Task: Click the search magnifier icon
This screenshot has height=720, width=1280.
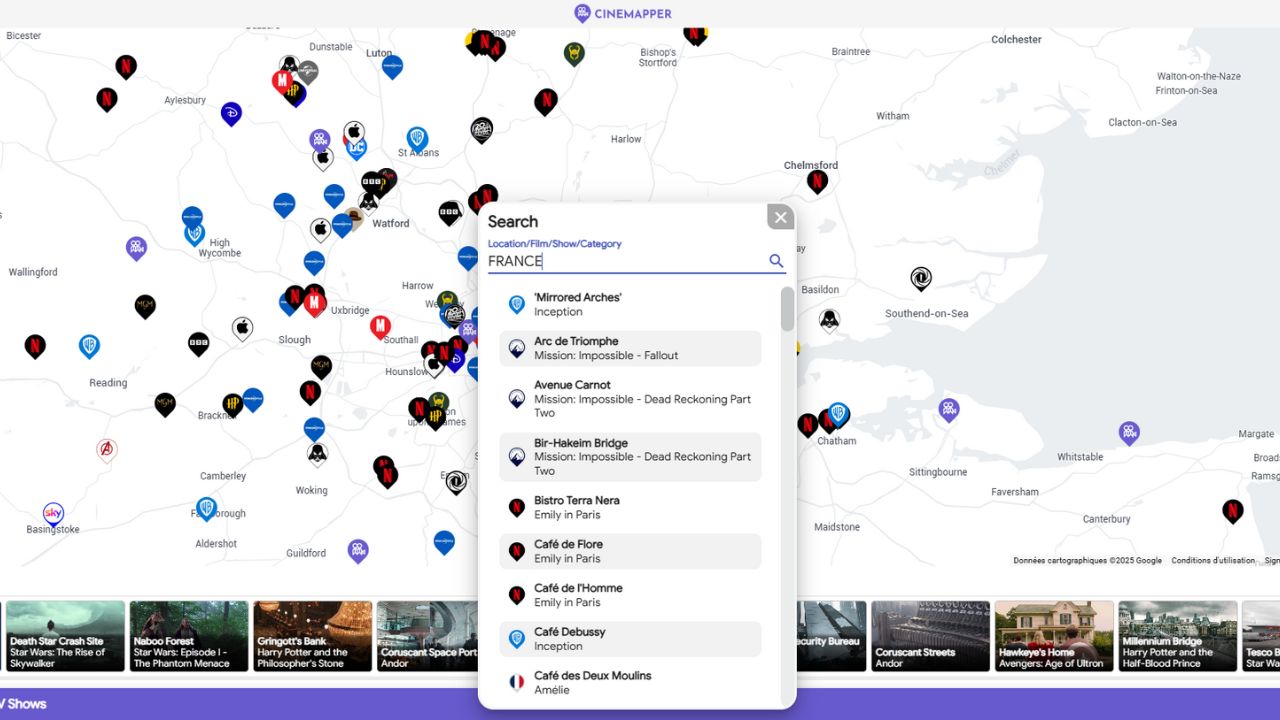Action: coord(776,261)
